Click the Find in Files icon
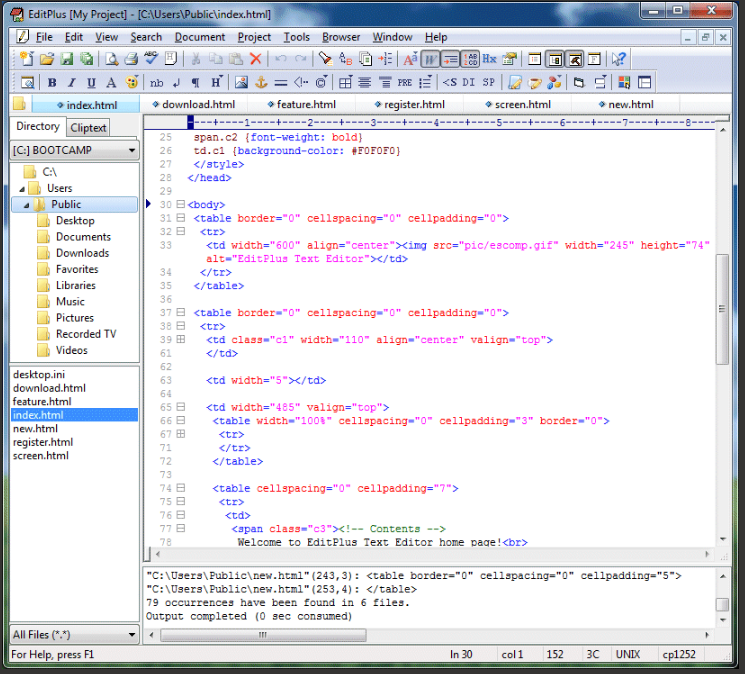Image resolution: width=745 pixels, height=674 pixels. coord(365,59)
